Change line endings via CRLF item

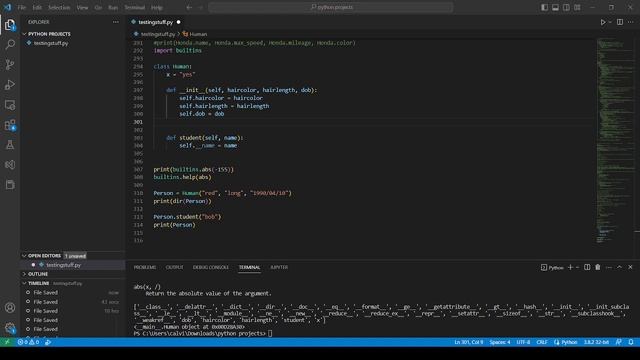[542, 342]
